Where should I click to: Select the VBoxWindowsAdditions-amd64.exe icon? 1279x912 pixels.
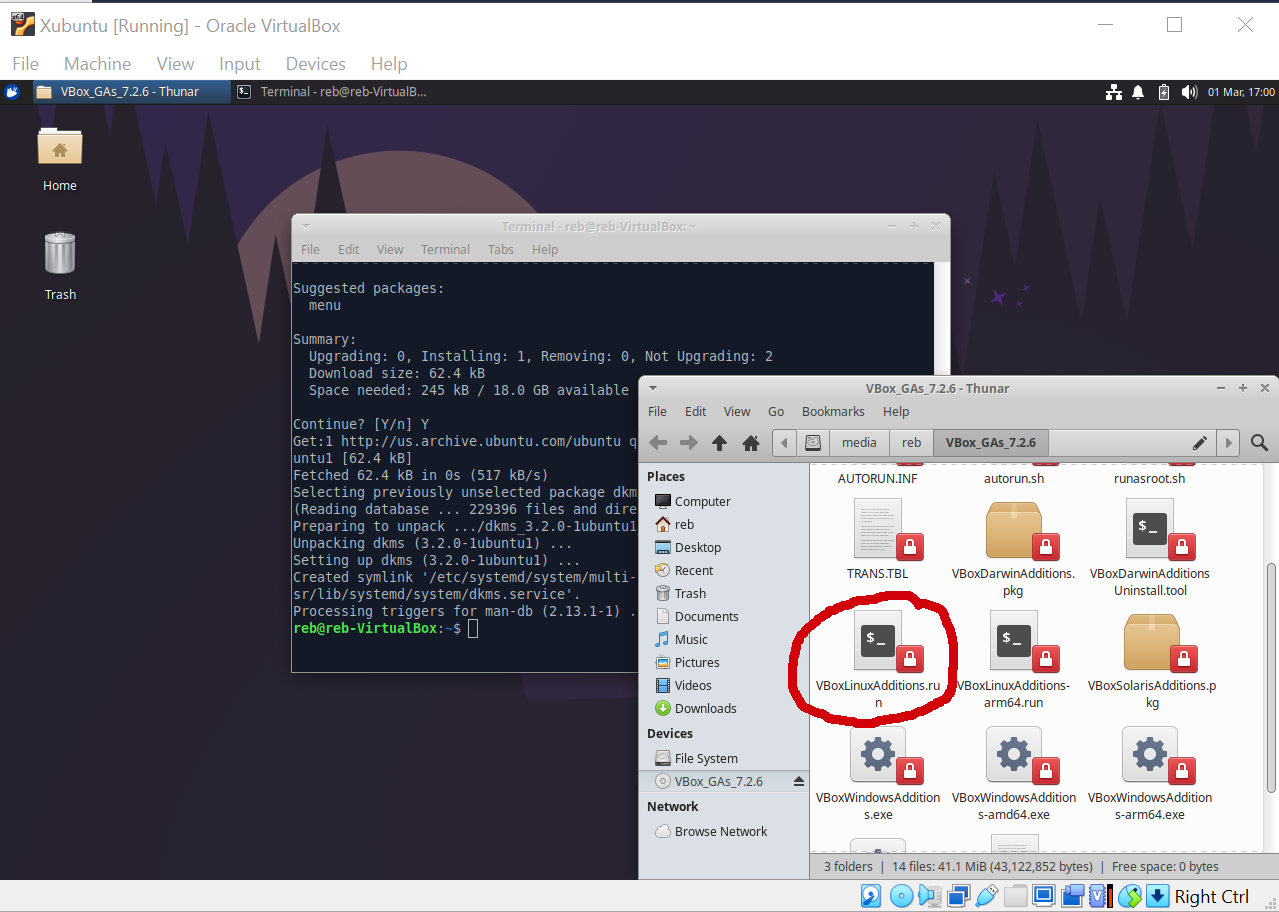(1014, 775)
